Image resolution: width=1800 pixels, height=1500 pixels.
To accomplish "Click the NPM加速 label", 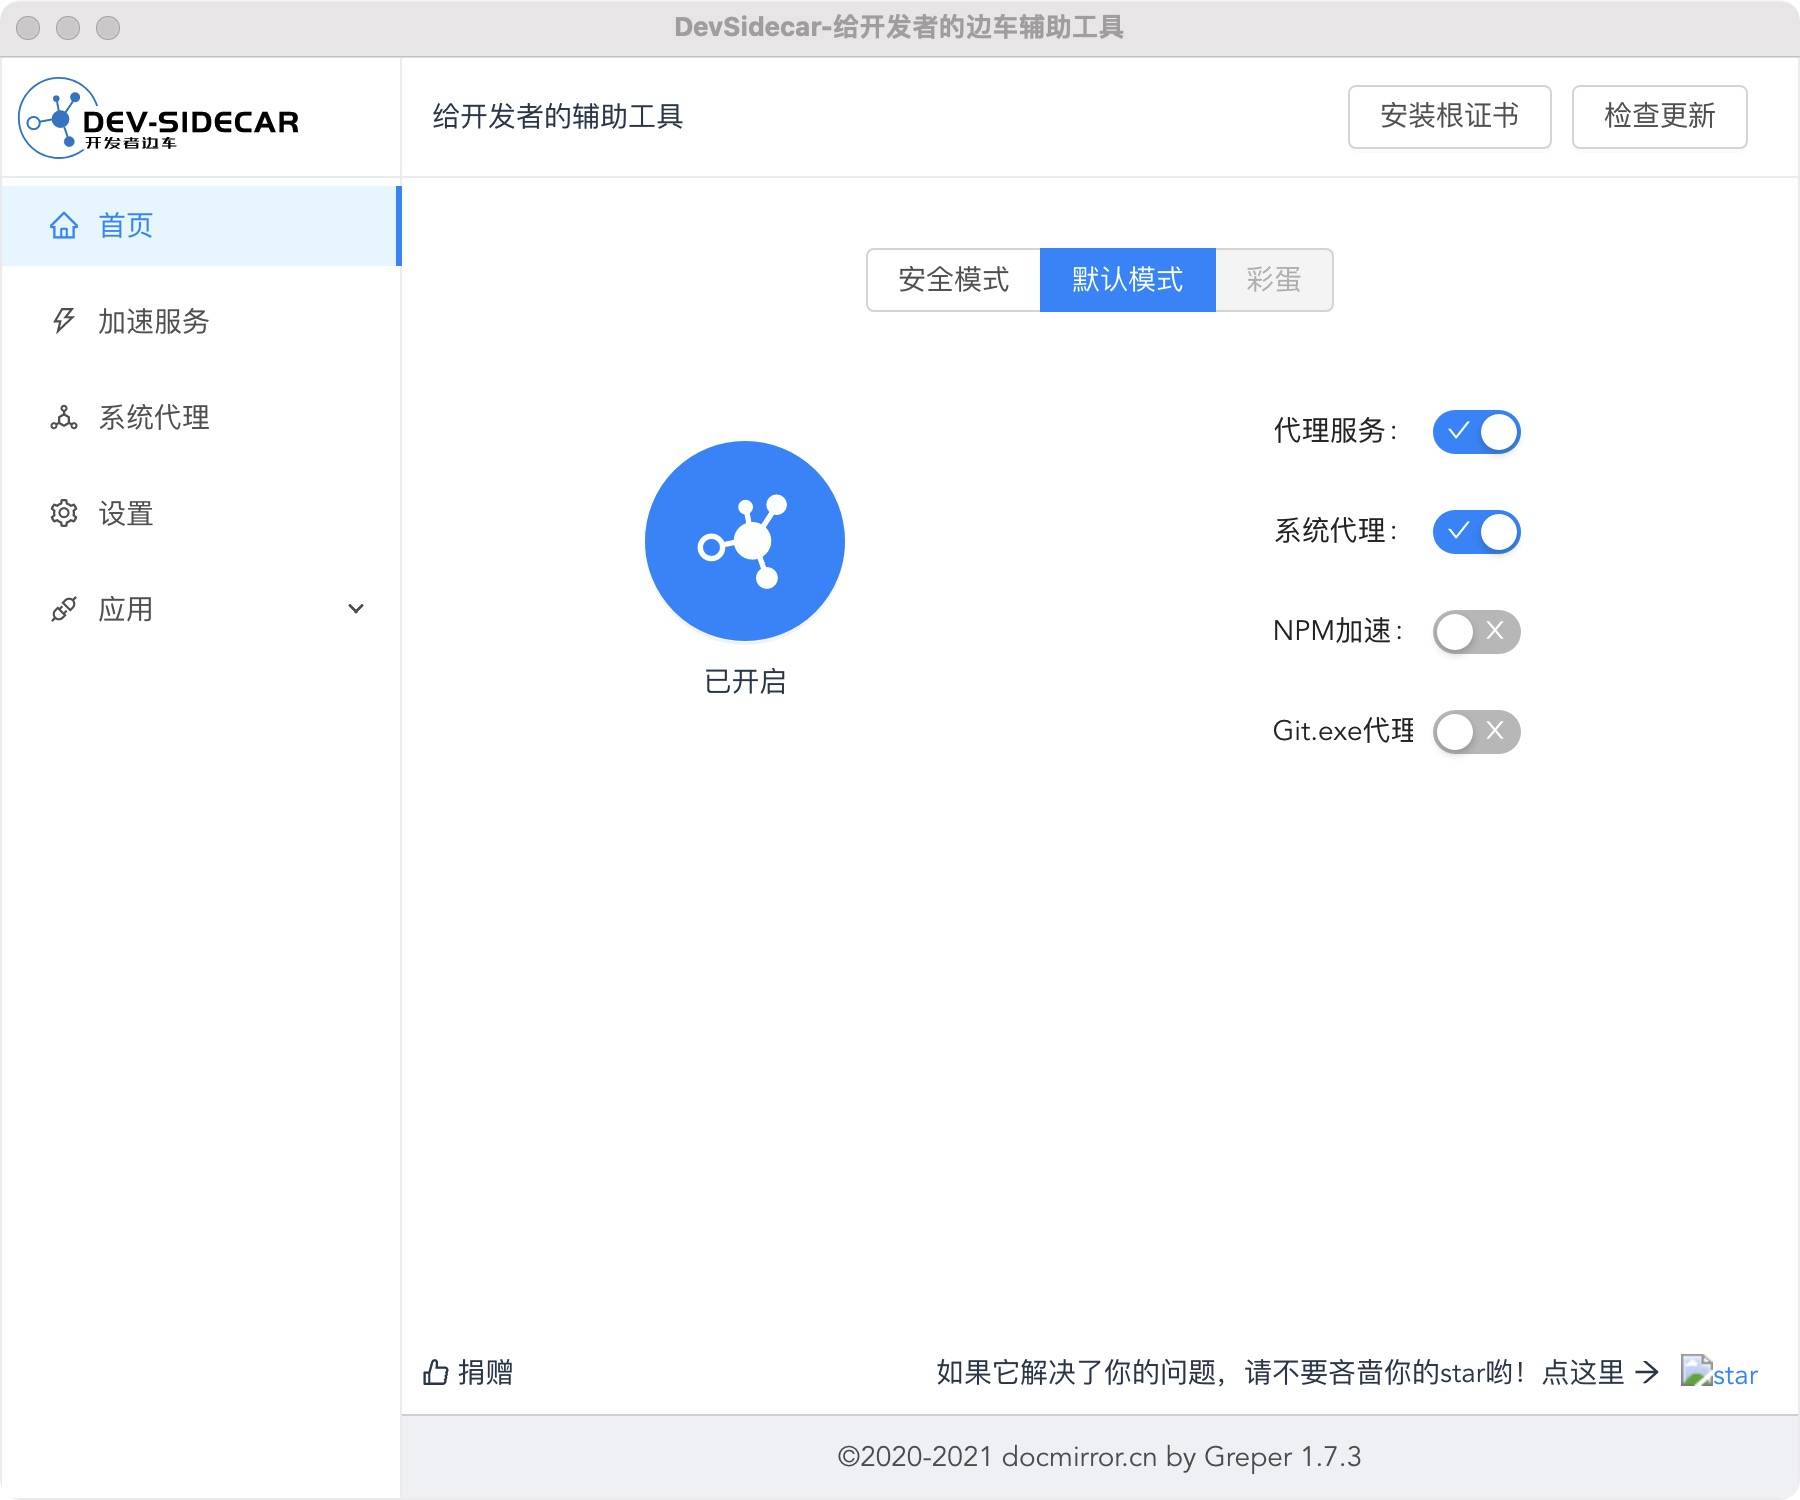I will (x=1338, y=631).
